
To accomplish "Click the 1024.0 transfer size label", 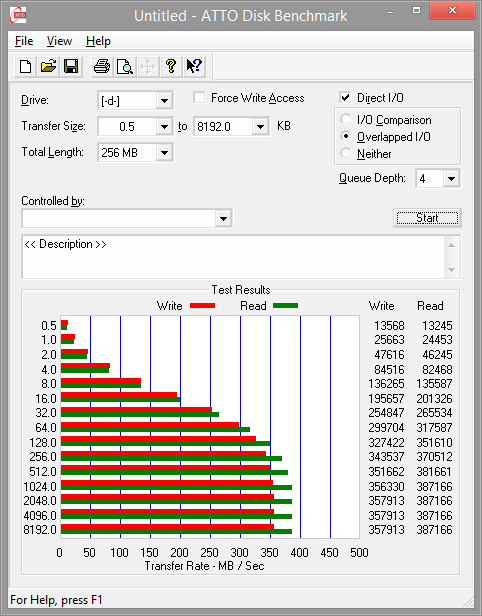I will coord(40,487).
